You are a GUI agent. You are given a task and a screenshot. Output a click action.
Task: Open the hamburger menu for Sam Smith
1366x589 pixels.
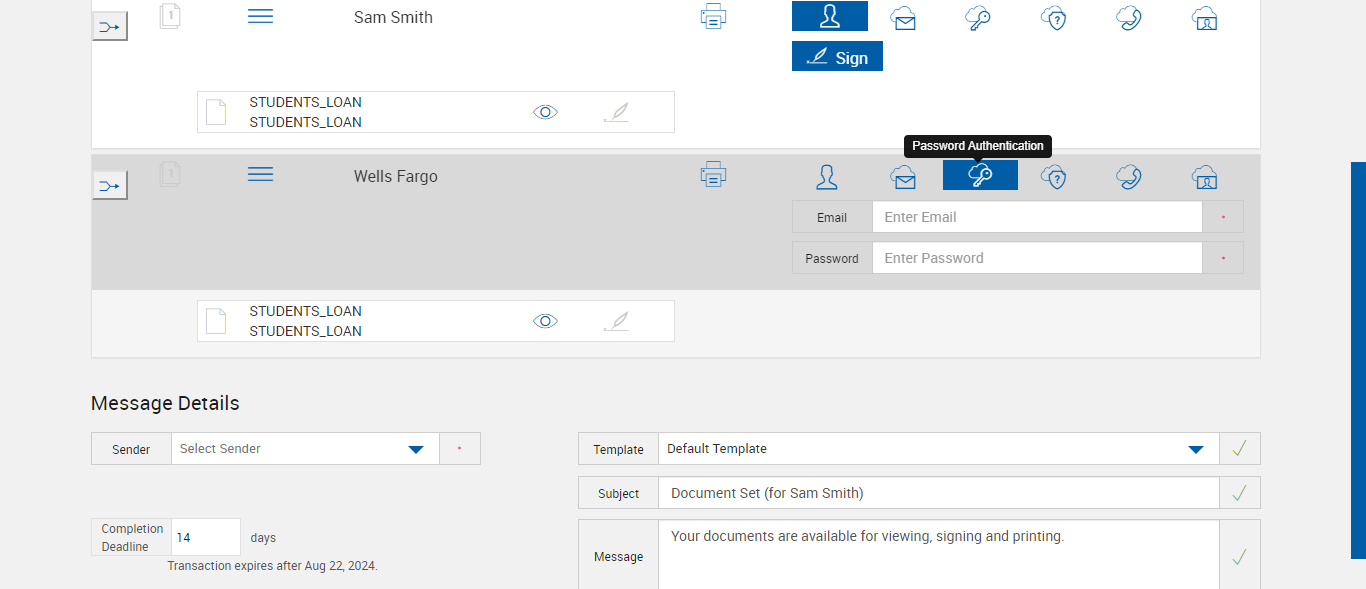pyautogui.click(x=260, y=16)
